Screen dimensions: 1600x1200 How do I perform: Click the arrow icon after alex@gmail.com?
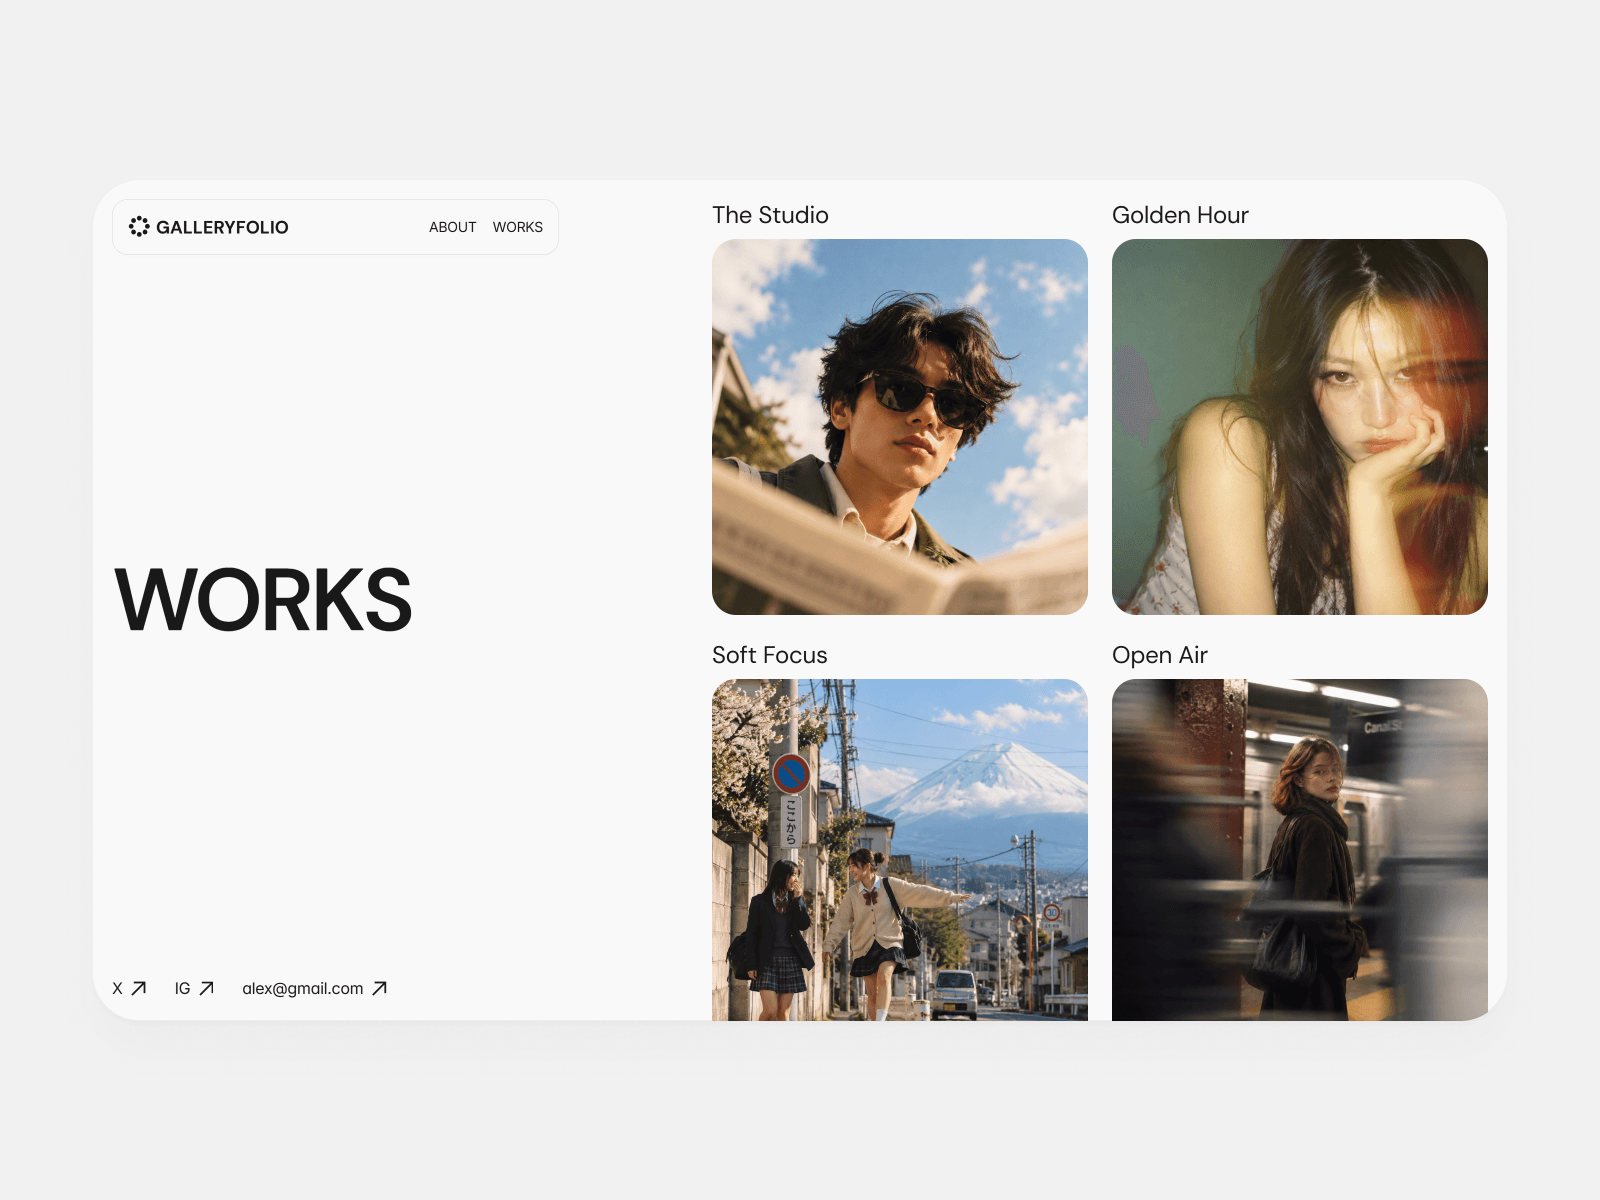380,988
